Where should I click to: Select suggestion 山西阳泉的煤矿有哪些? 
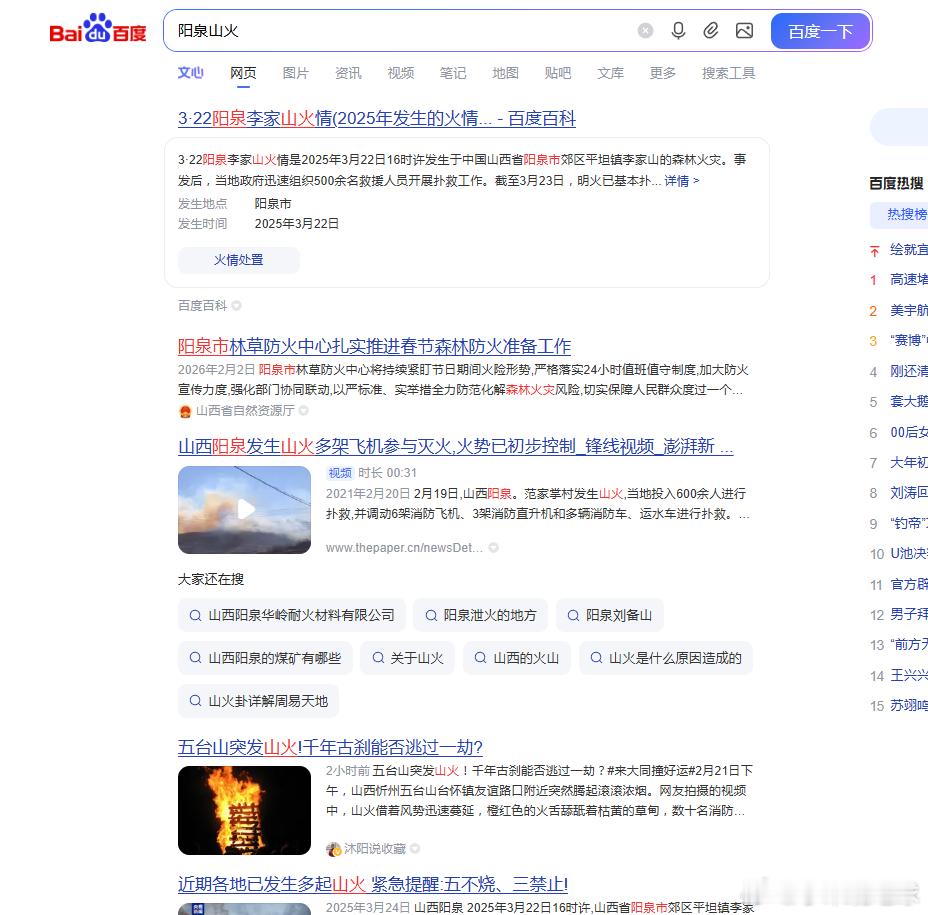[x=265, y=658]
